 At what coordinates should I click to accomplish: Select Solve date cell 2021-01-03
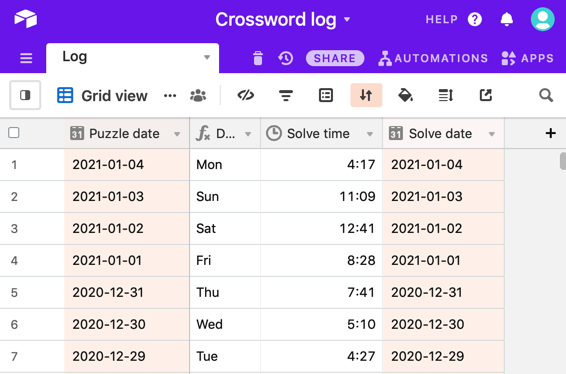pyautogui.click(x=443, y=196)
